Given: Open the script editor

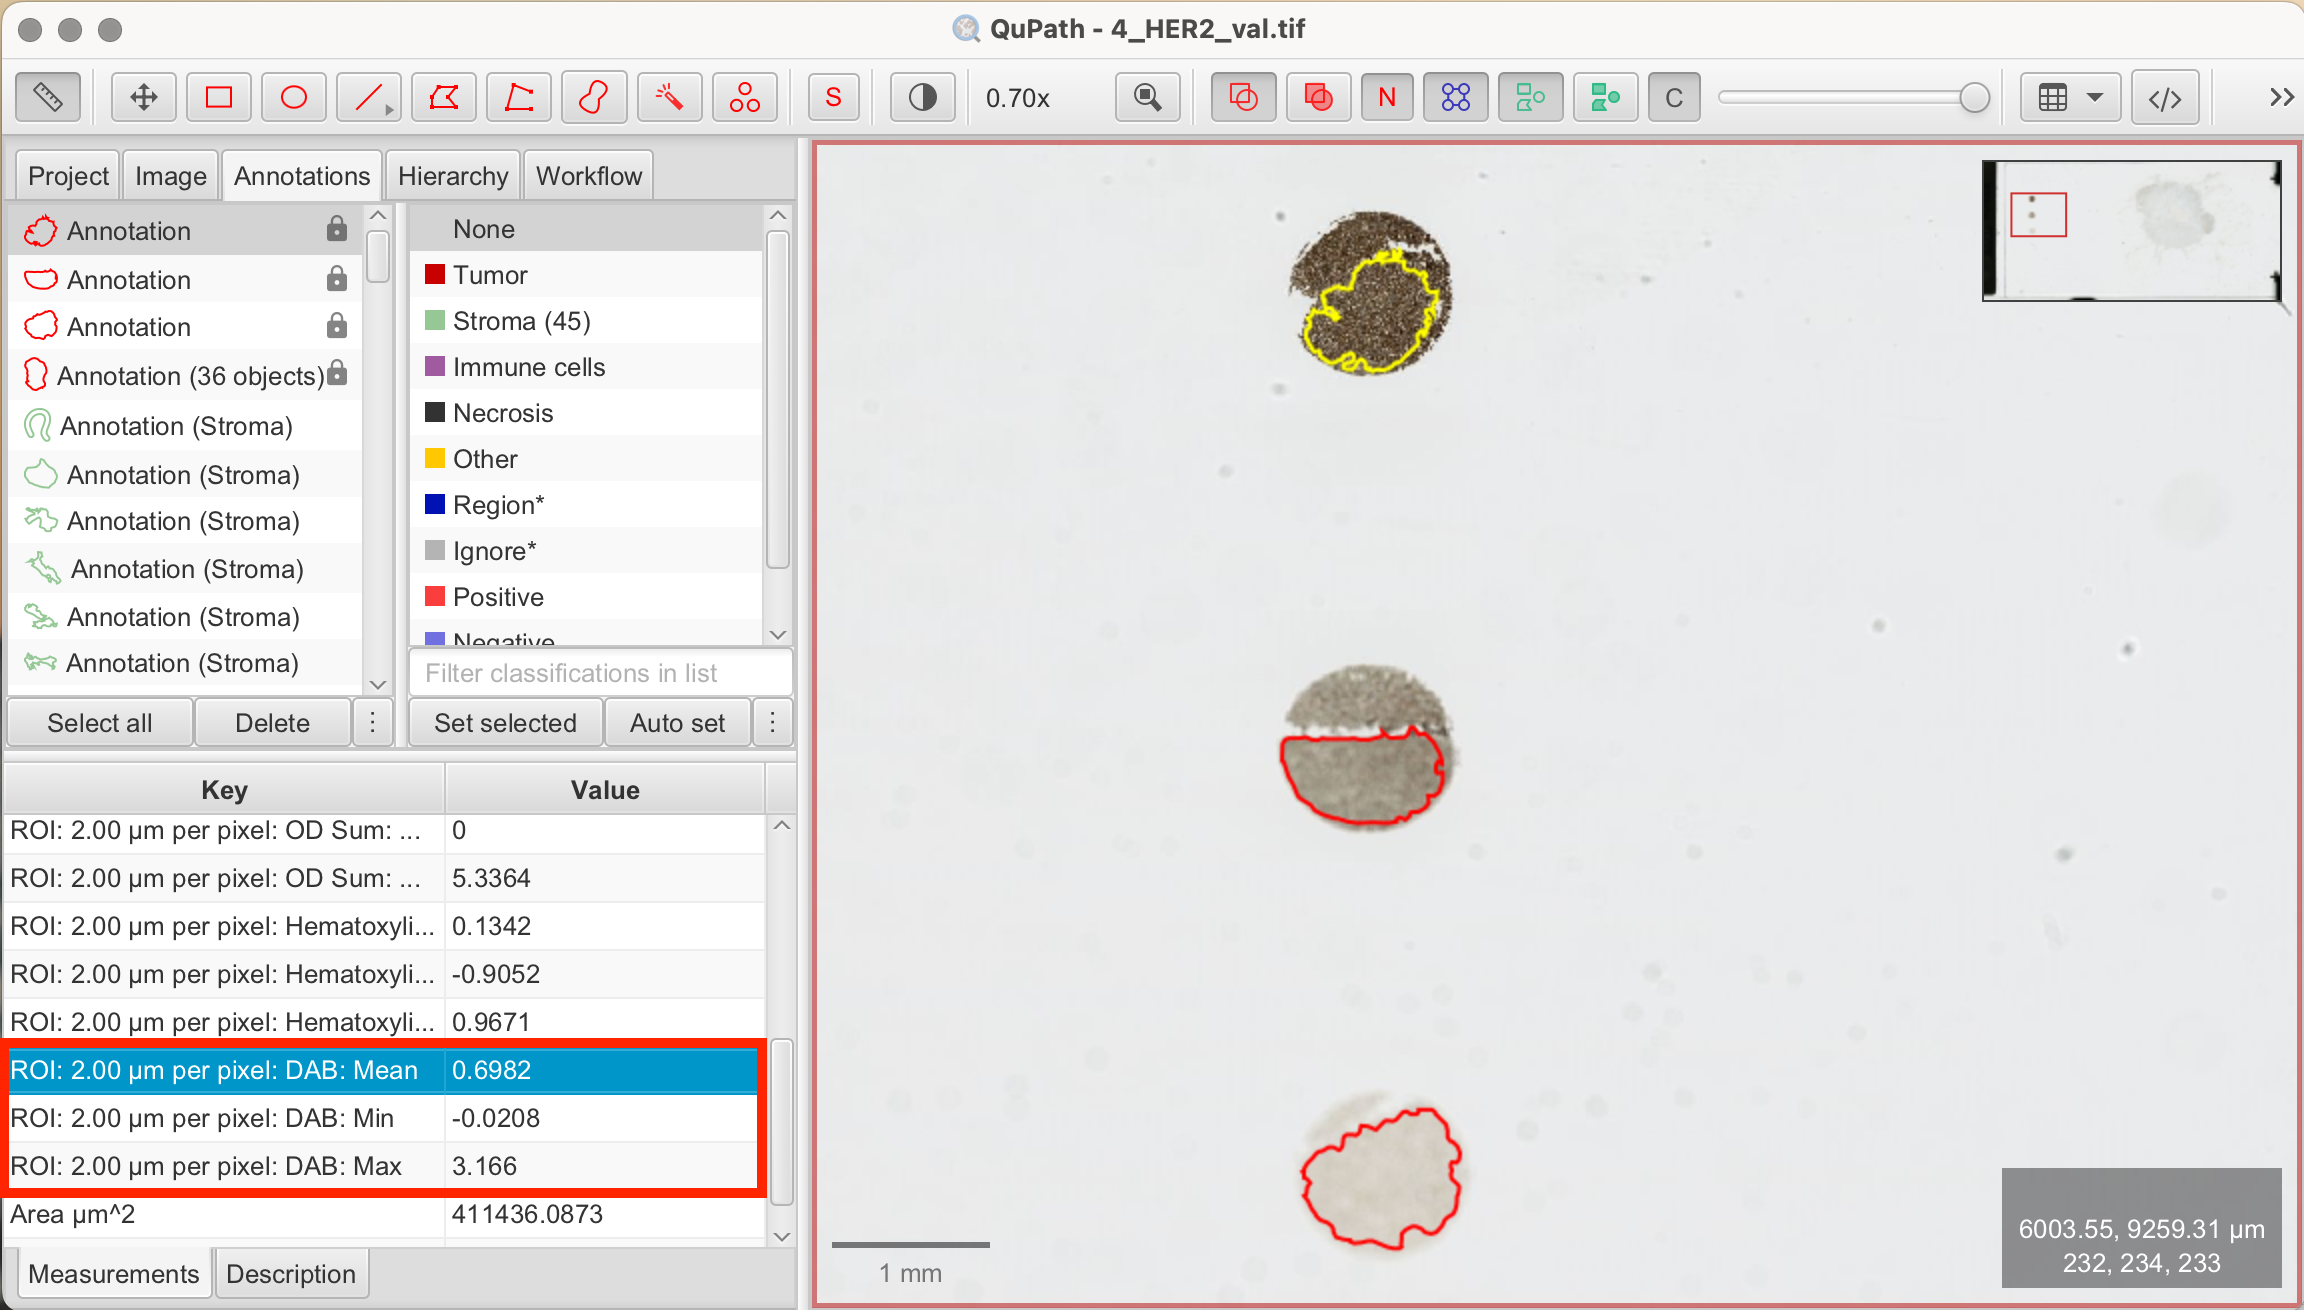Looking at the screenshot, I should pyautogui.click(x=2165, y=97).
